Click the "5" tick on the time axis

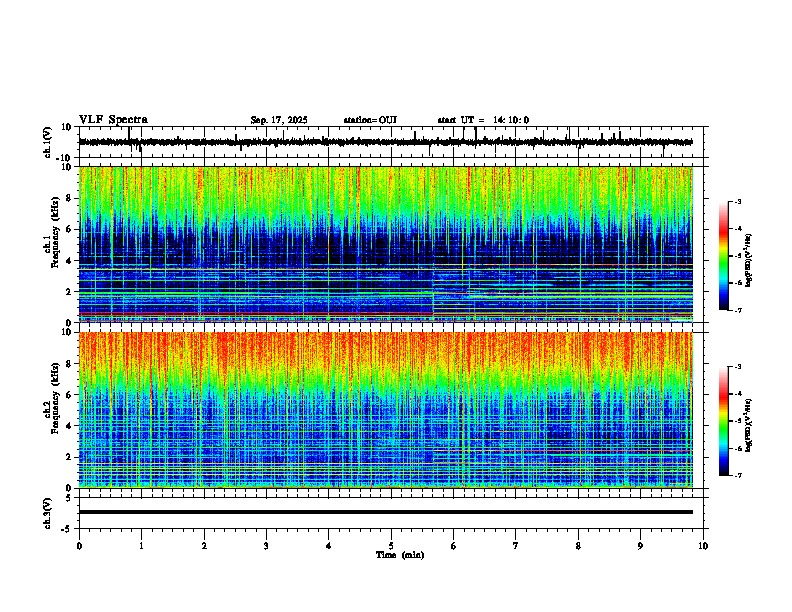coord(391,546)
